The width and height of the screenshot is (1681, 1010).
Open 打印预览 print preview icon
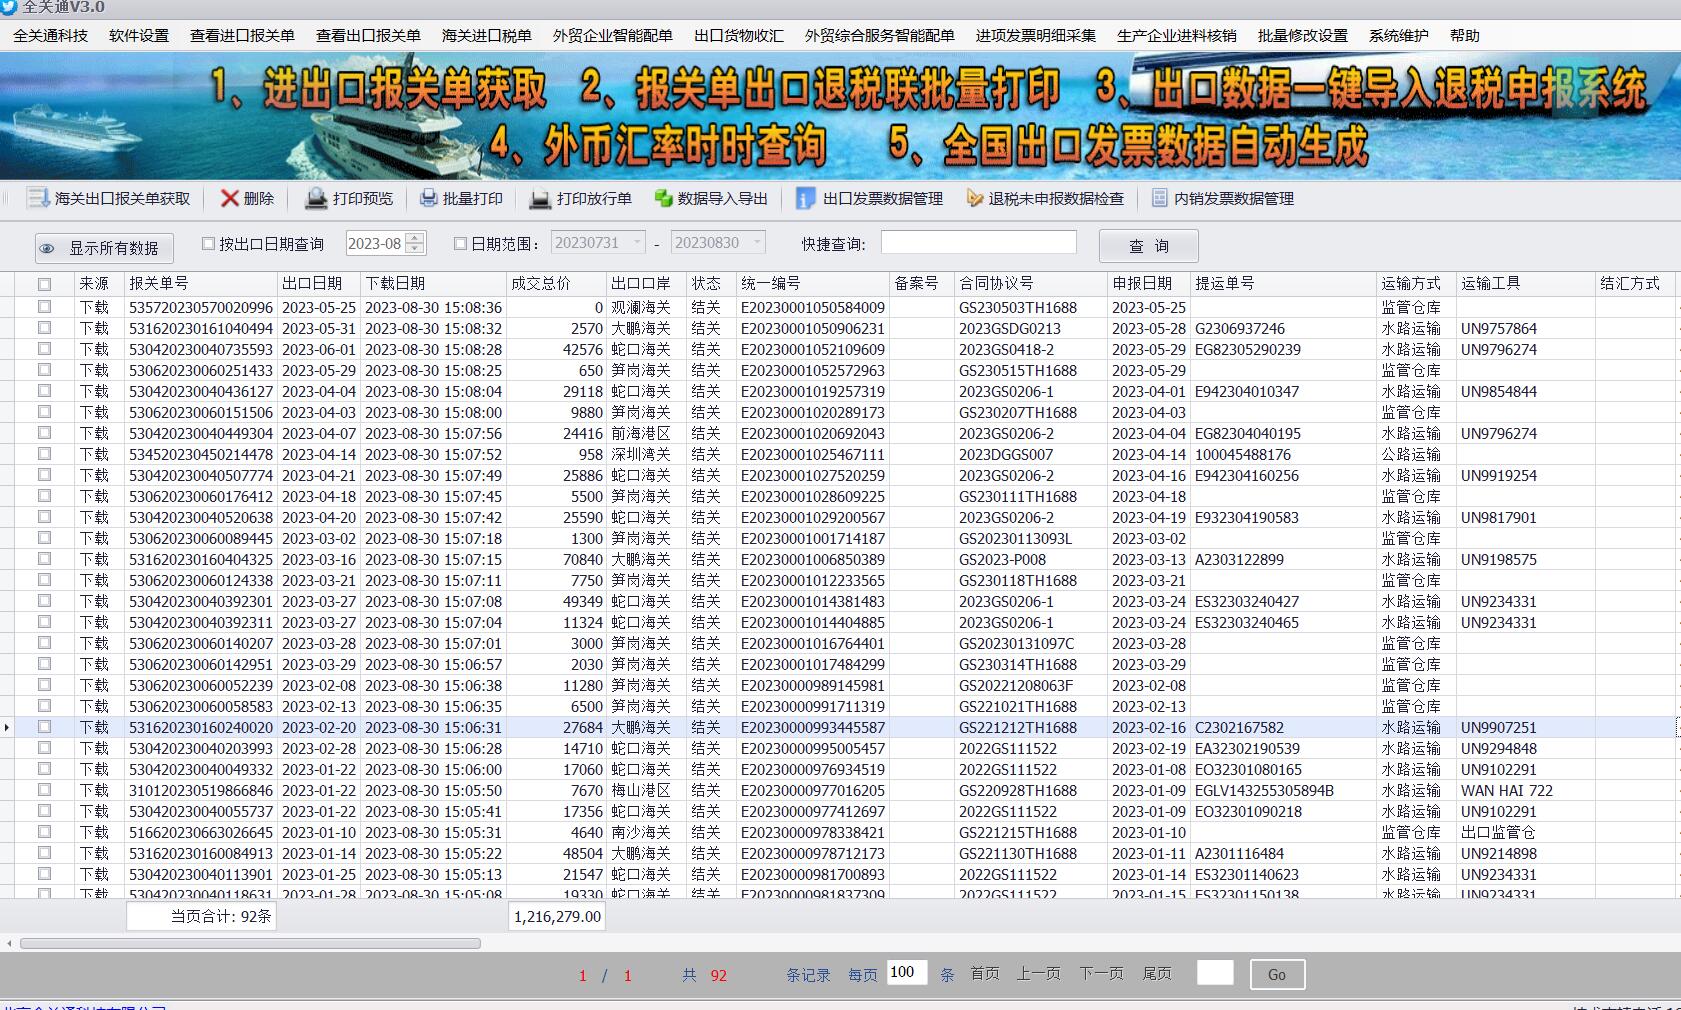pos(316,198)
